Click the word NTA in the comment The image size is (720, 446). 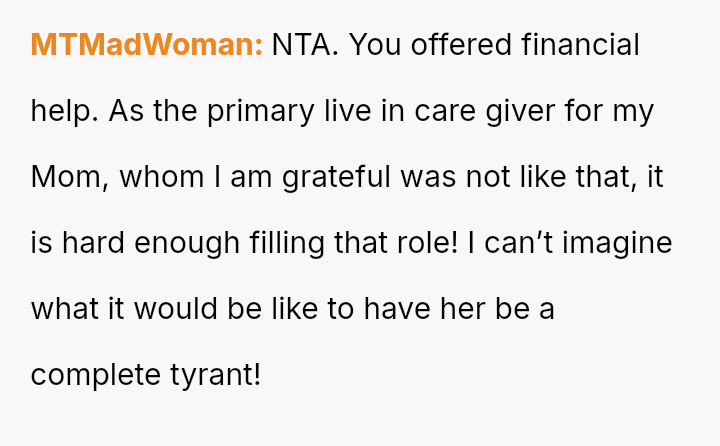tap(305, 45)
